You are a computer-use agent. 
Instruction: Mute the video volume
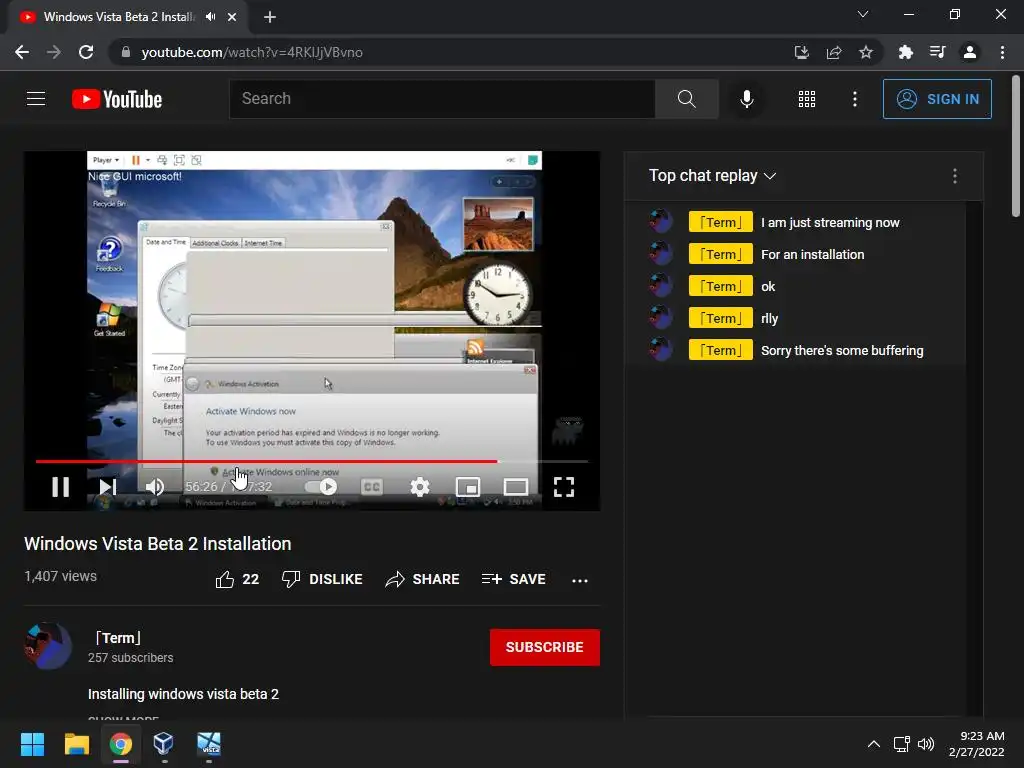point(155,487)
